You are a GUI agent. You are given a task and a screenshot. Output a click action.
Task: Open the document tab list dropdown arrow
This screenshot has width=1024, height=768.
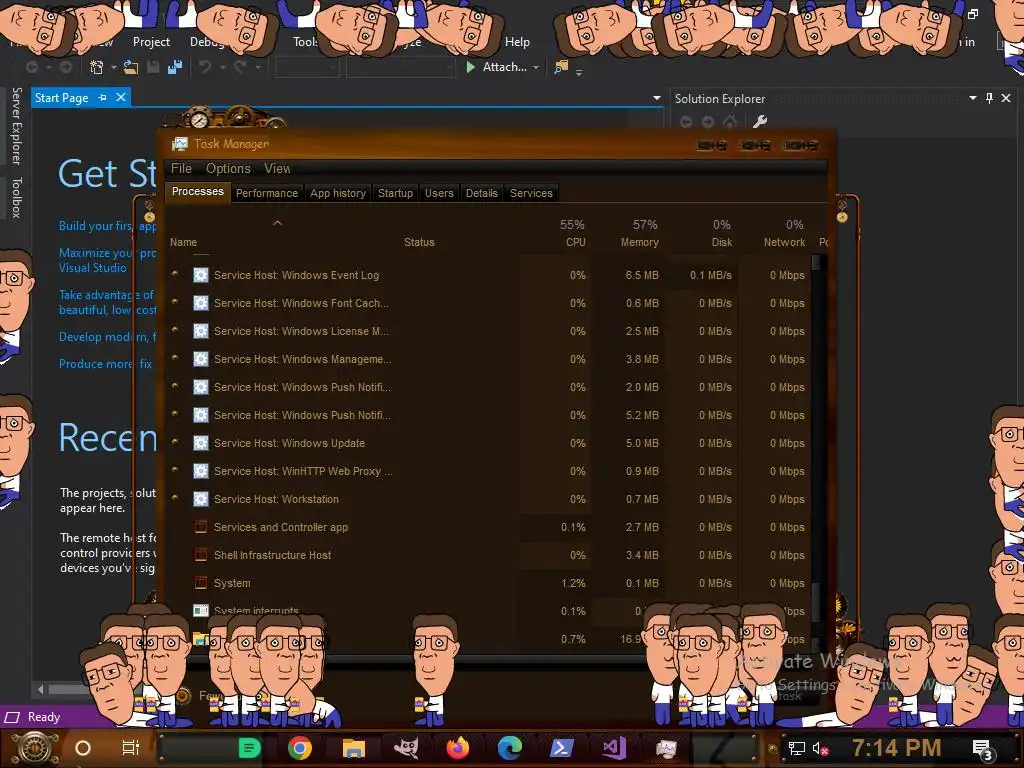click(657, 98)
